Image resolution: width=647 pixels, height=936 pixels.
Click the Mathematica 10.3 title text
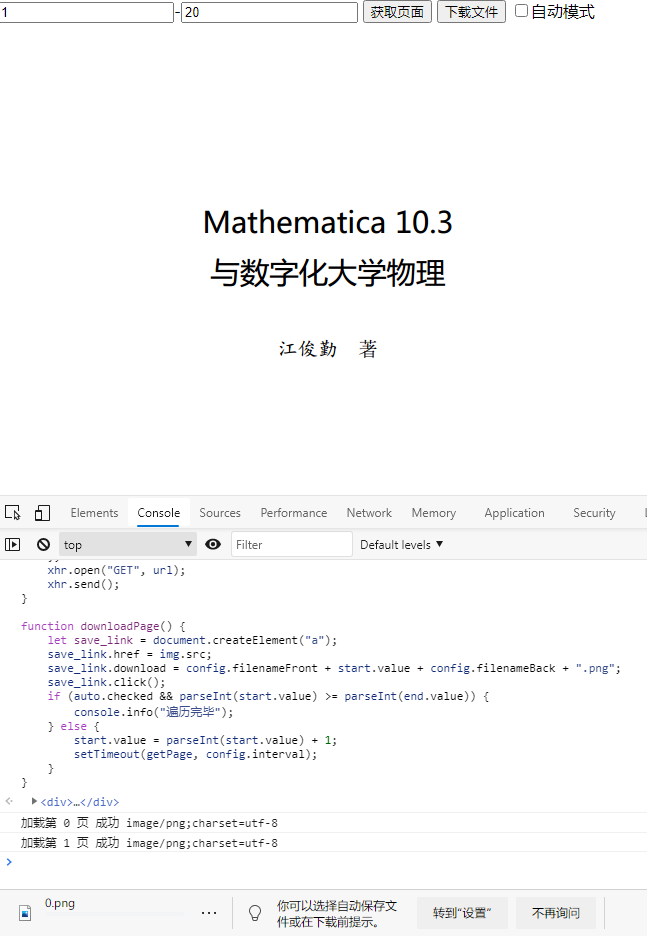tap(328, 223)
